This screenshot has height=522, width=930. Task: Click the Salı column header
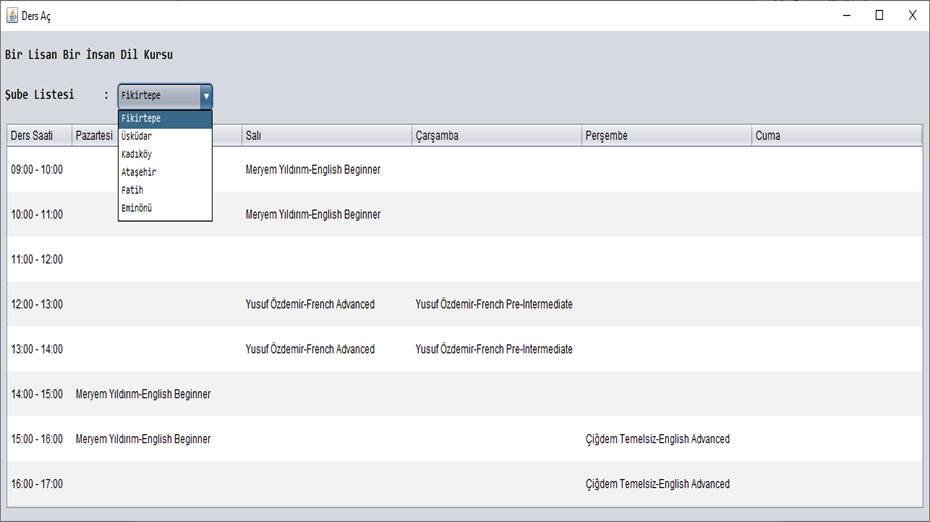point(326,136)
